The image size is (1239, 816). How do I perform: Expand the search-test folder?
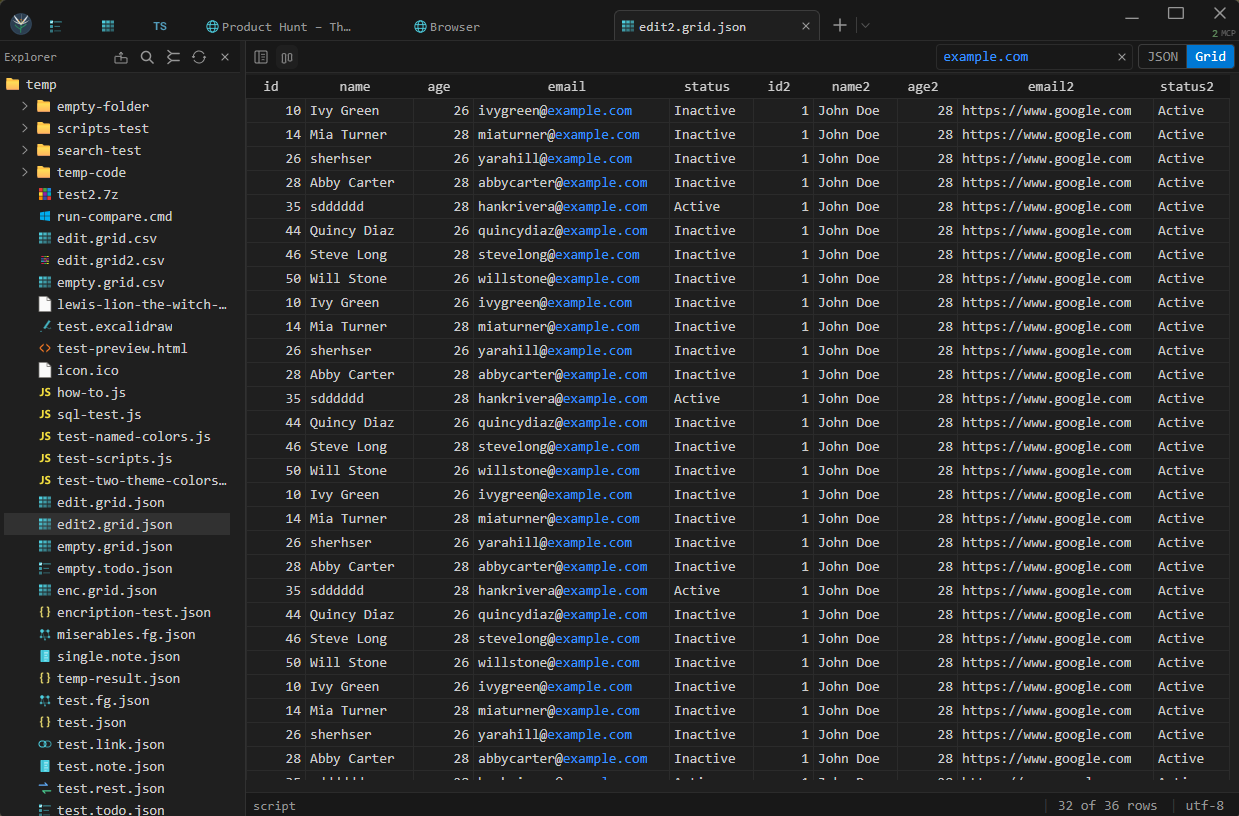[25, 150]
